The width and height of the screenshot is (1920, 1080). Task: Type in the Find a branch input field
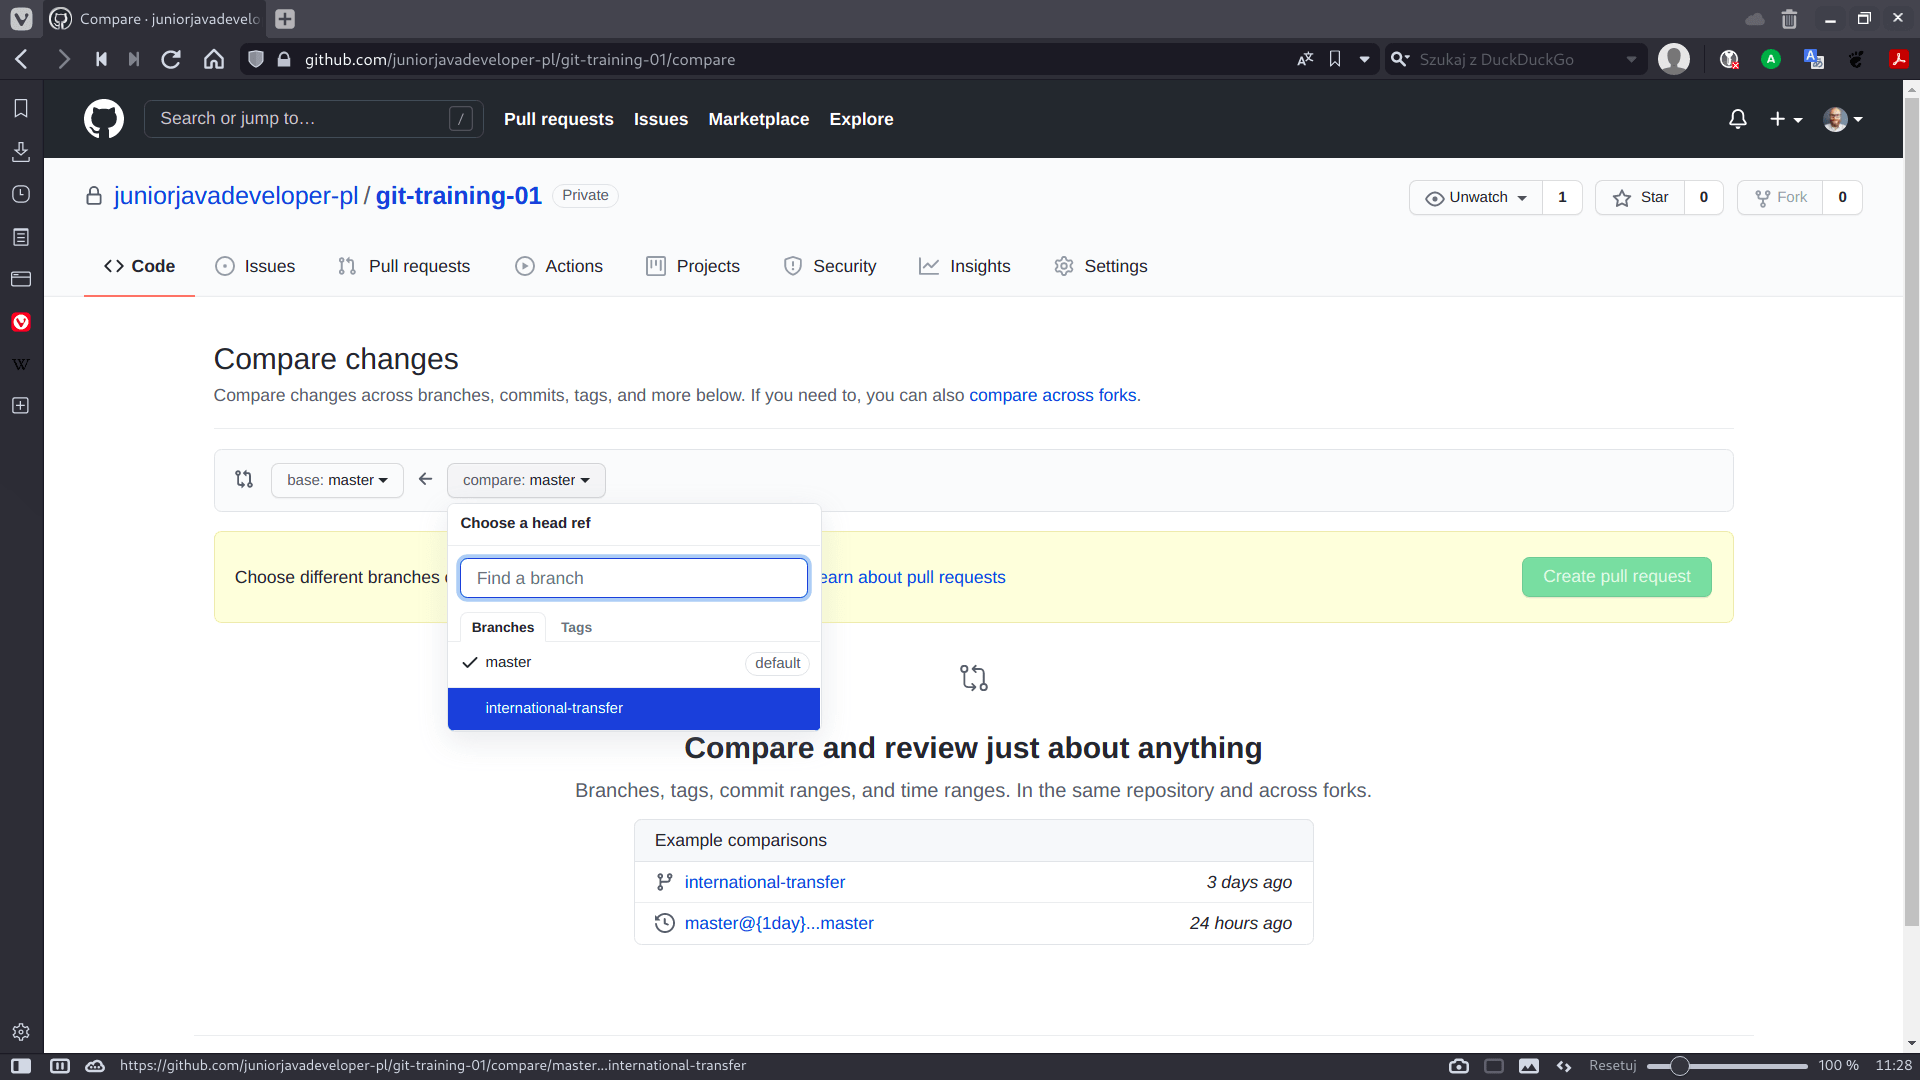(634, 578)
